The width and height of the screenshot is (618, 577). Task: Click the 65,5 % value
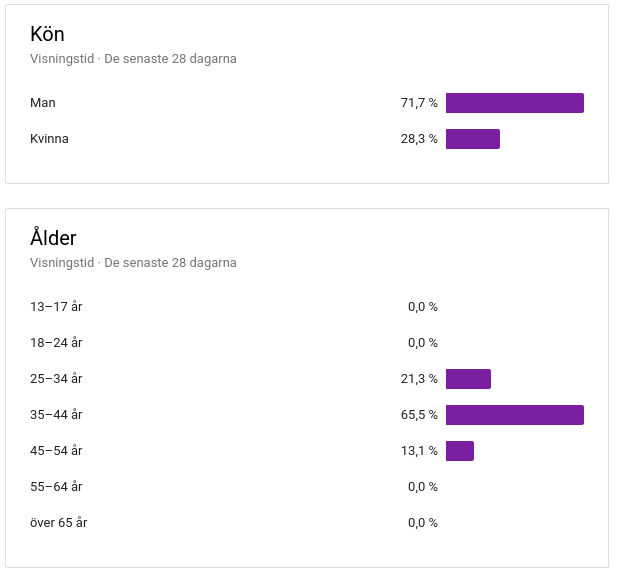pos(419,415)
